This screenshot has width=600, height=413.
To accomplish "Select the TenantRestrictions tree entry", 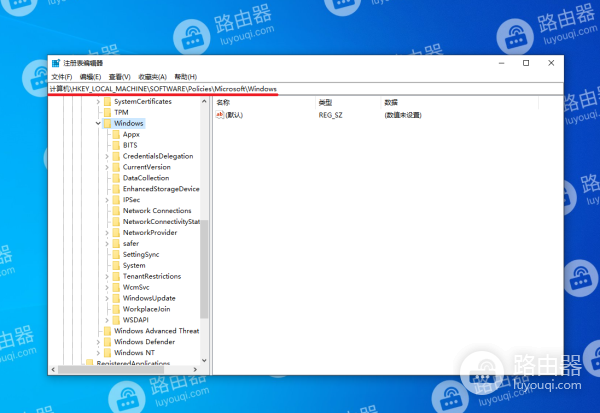I will [x=152, y=276].
